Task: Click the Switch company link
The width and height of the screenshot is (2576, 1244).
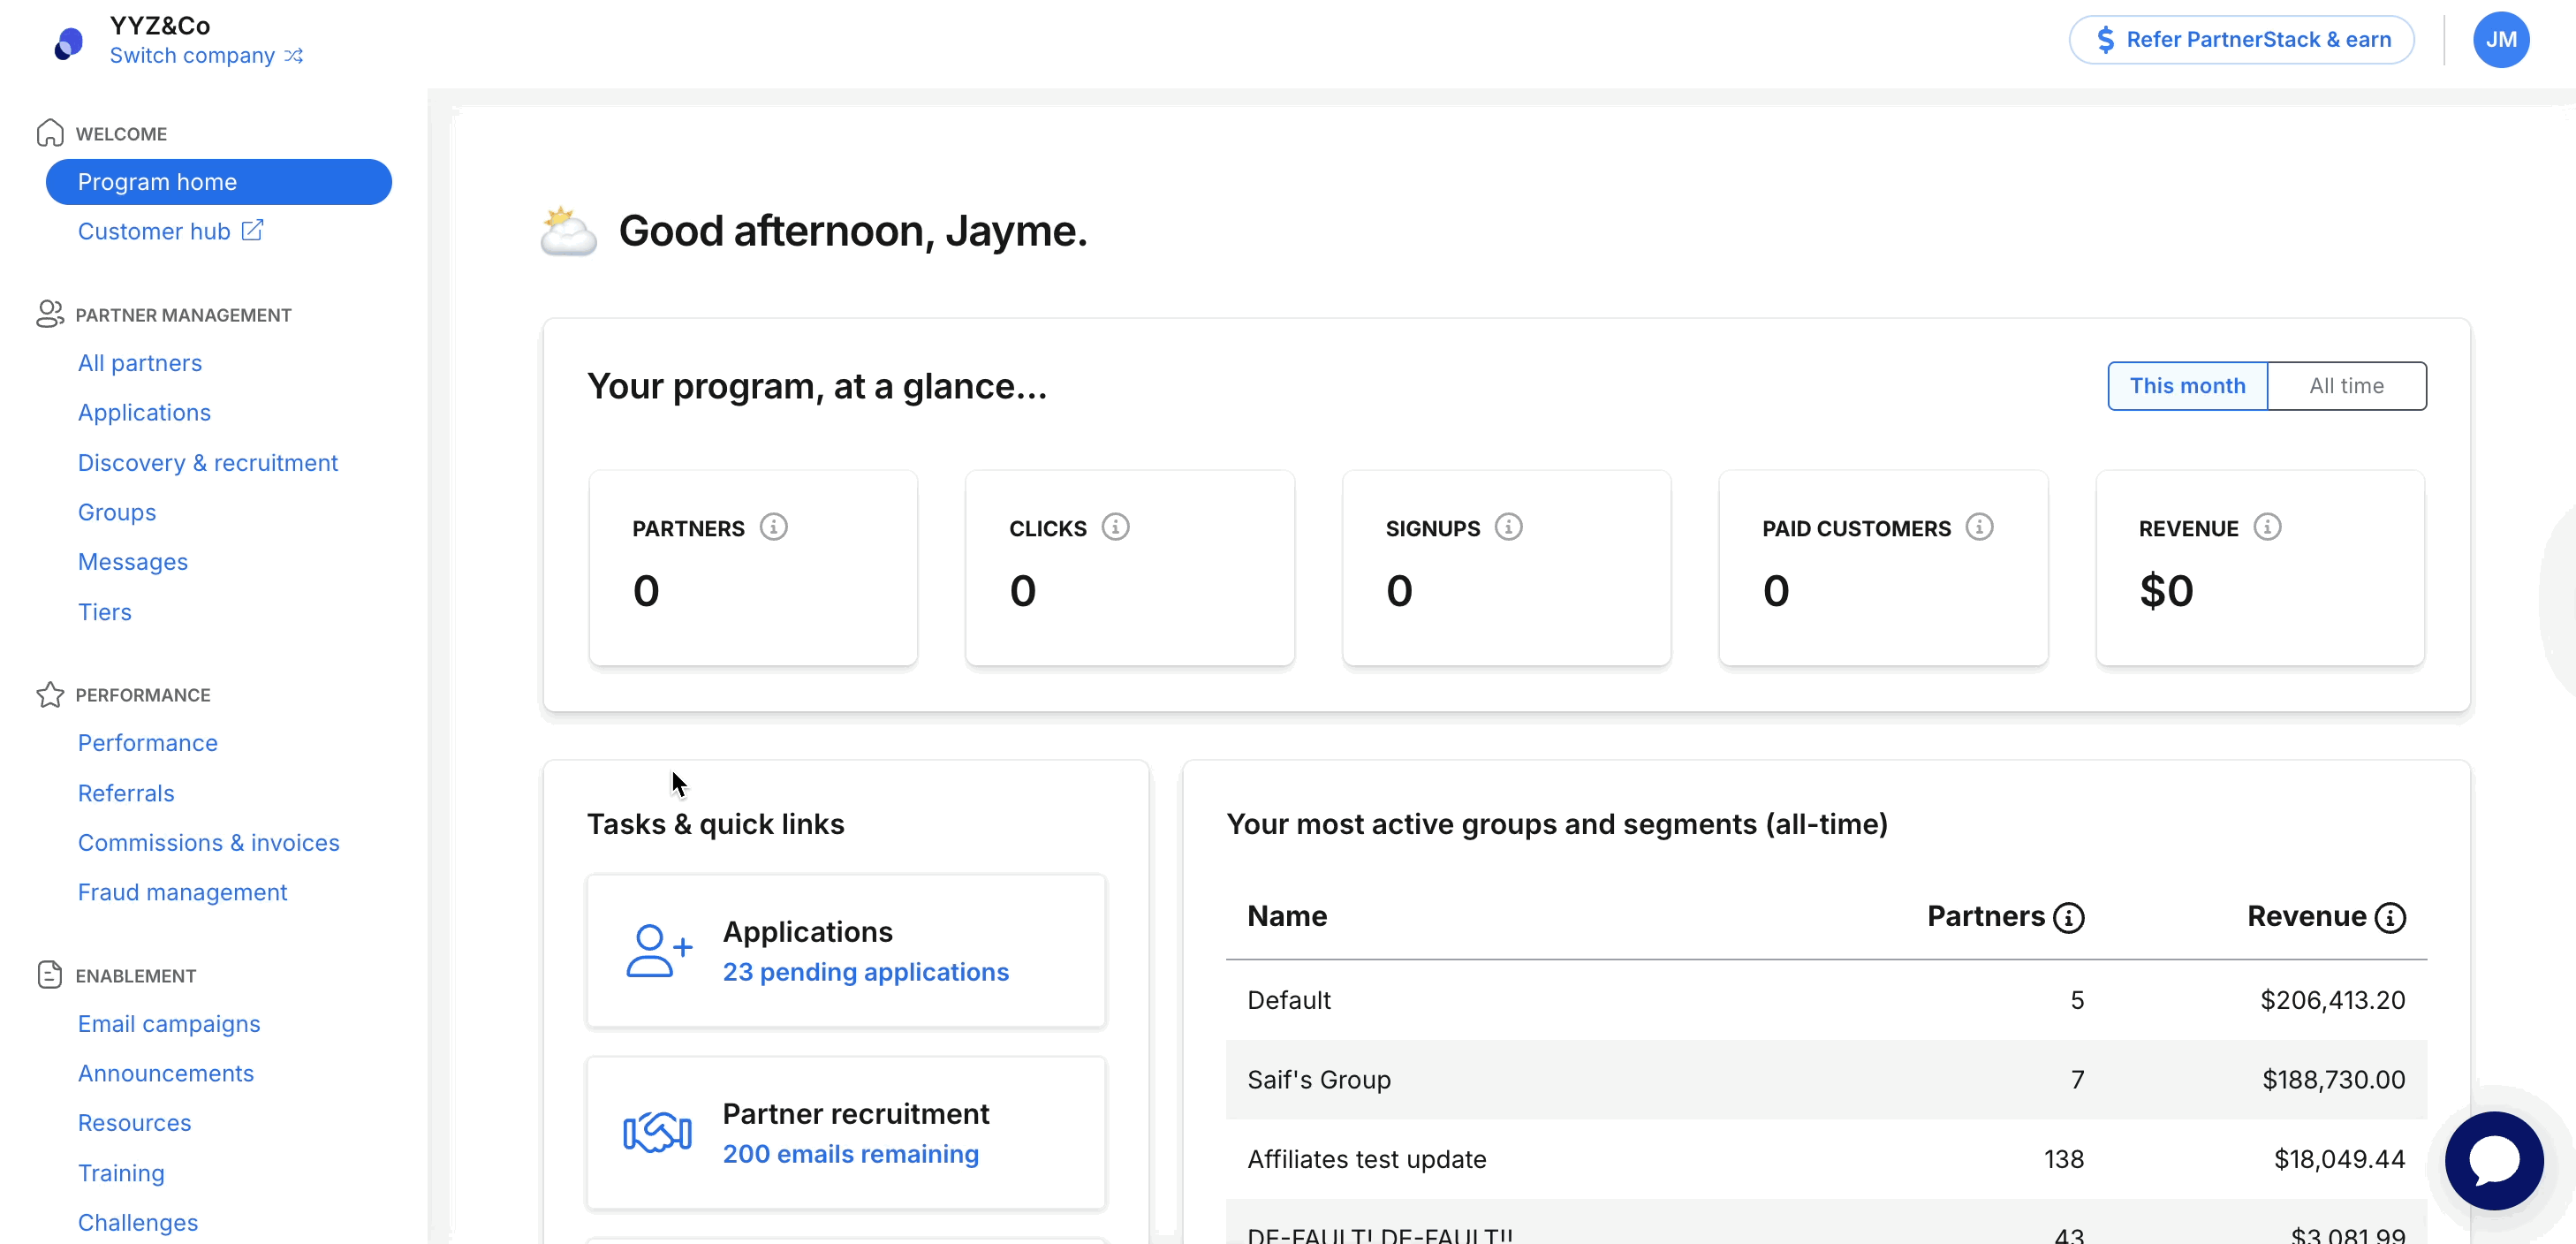Action: click(x=193, y=55)
